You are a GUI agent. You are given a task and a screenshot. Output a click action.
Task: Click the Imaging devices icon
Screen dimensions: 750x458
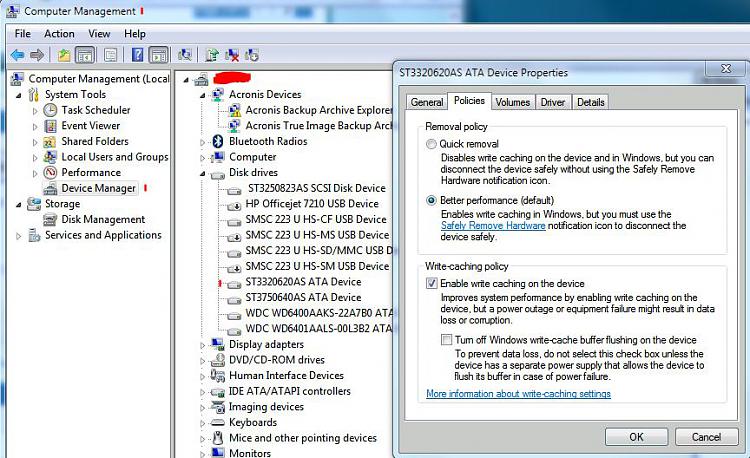218,407
